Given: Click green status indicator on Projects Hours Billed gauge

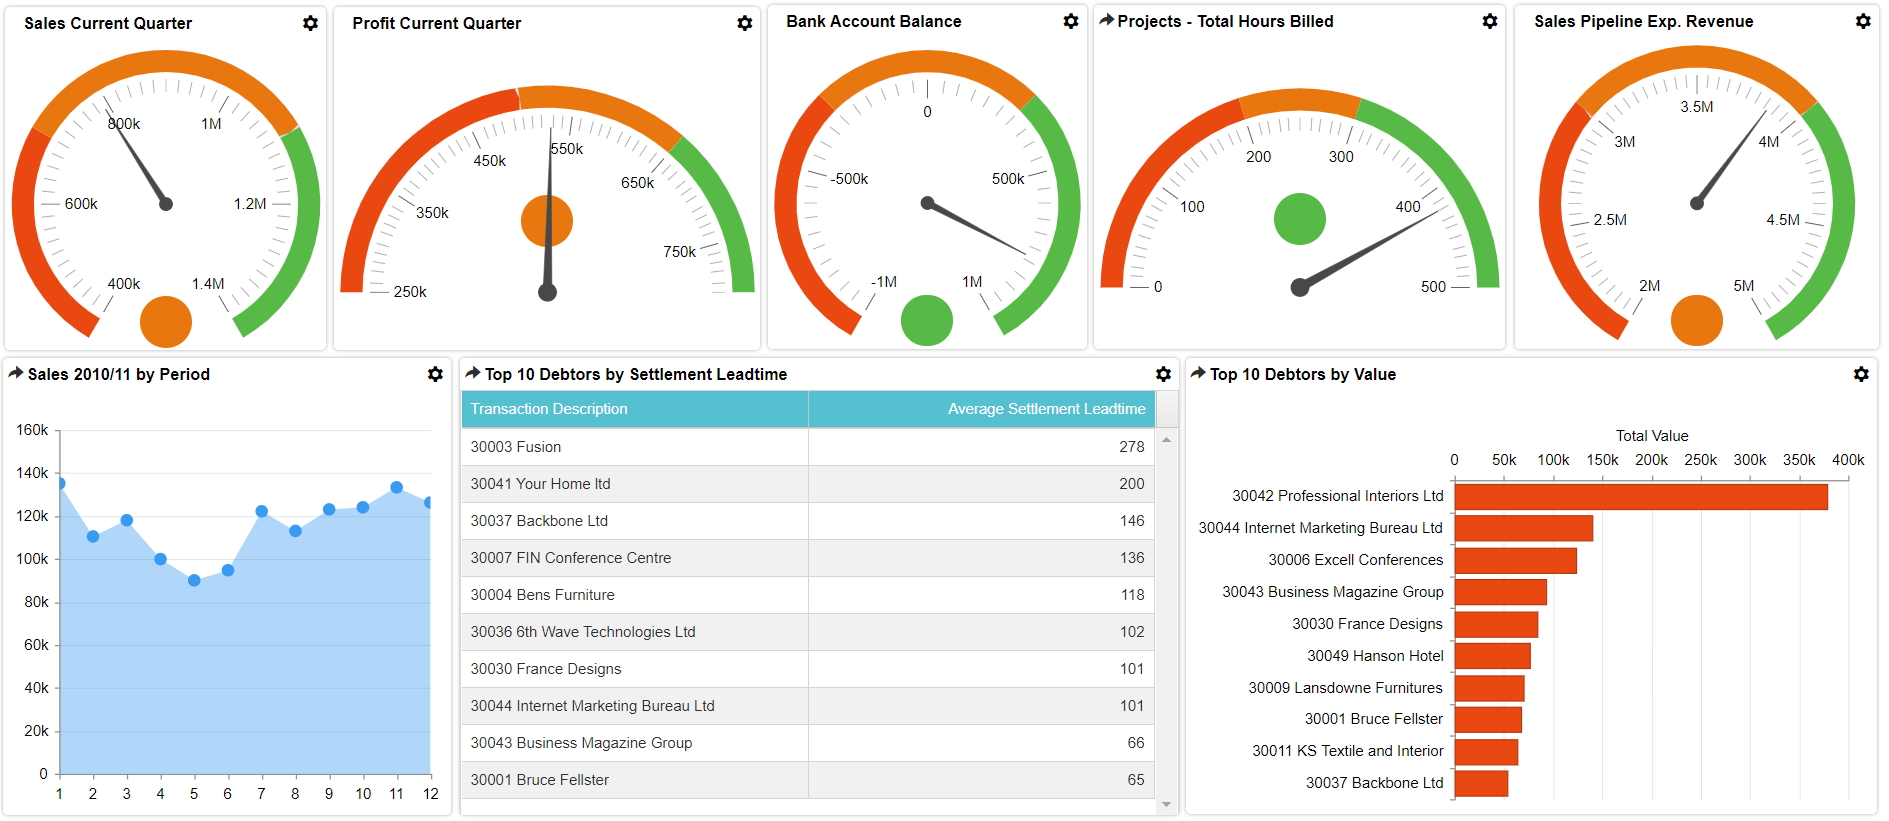Looking at the screenshot, I should click(1300, 219).
